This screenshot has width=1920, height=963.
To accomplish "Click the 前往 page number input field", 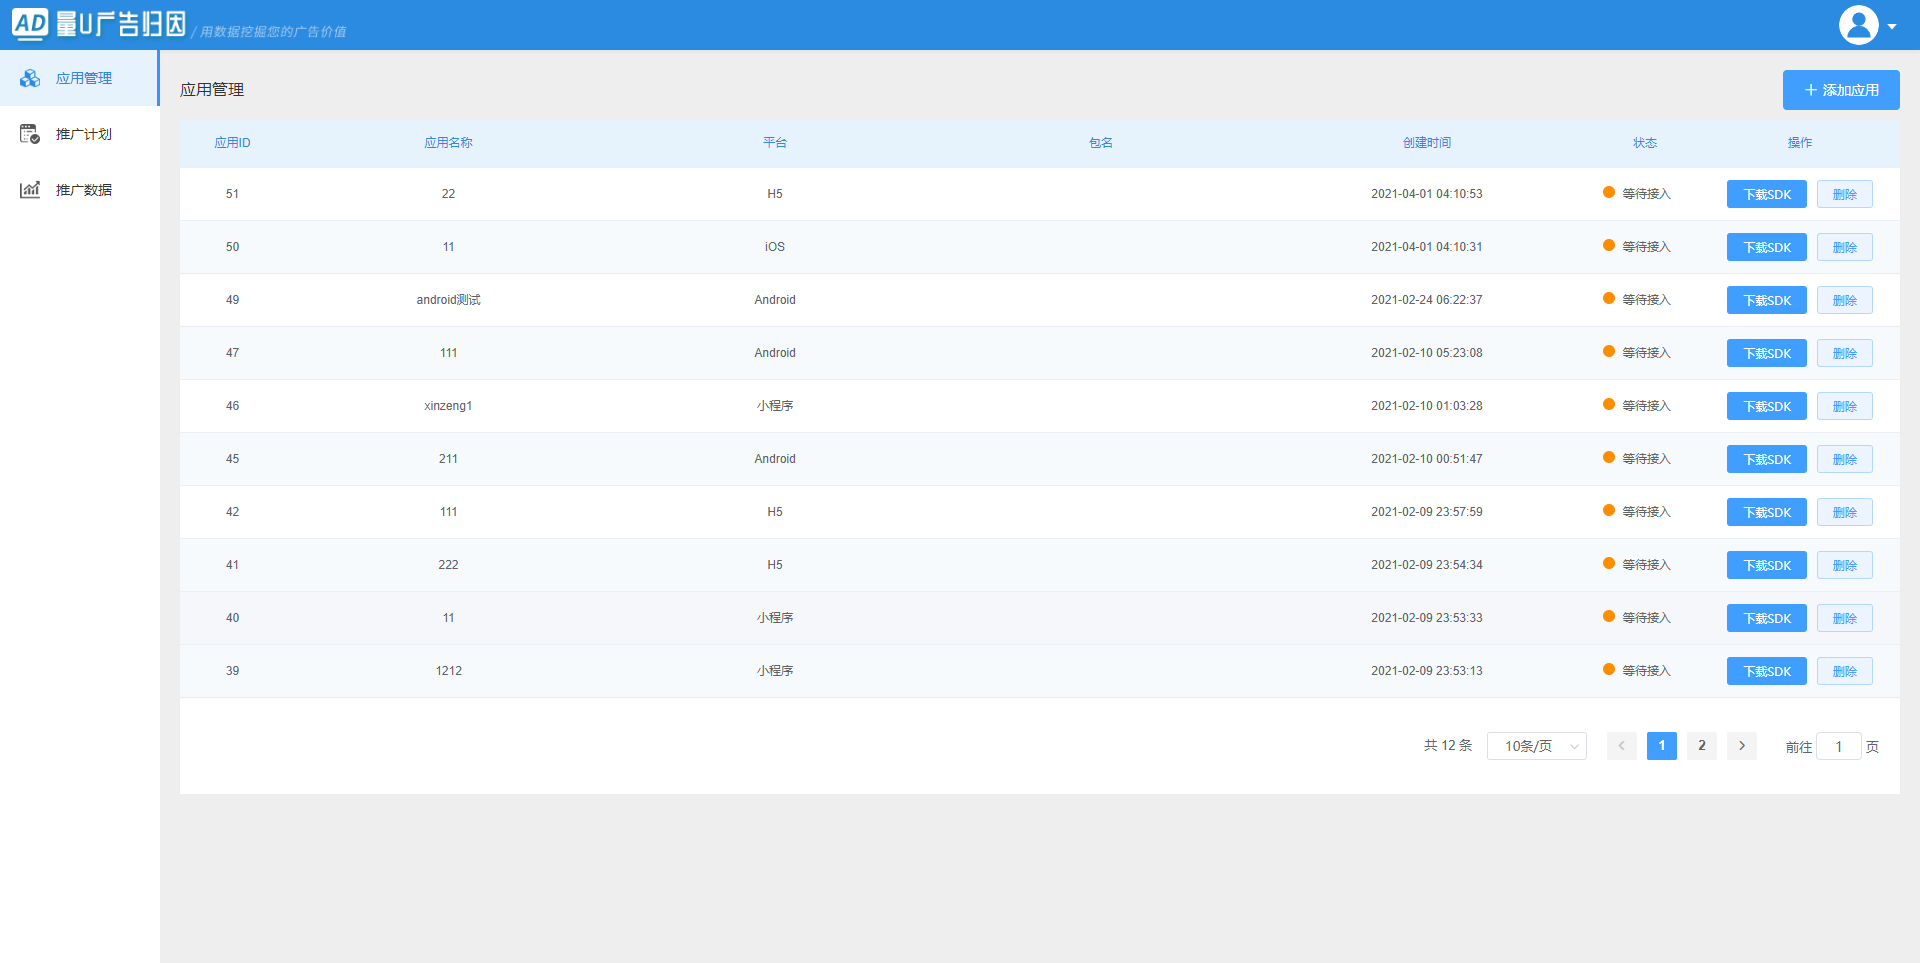I will [1838, 746].
